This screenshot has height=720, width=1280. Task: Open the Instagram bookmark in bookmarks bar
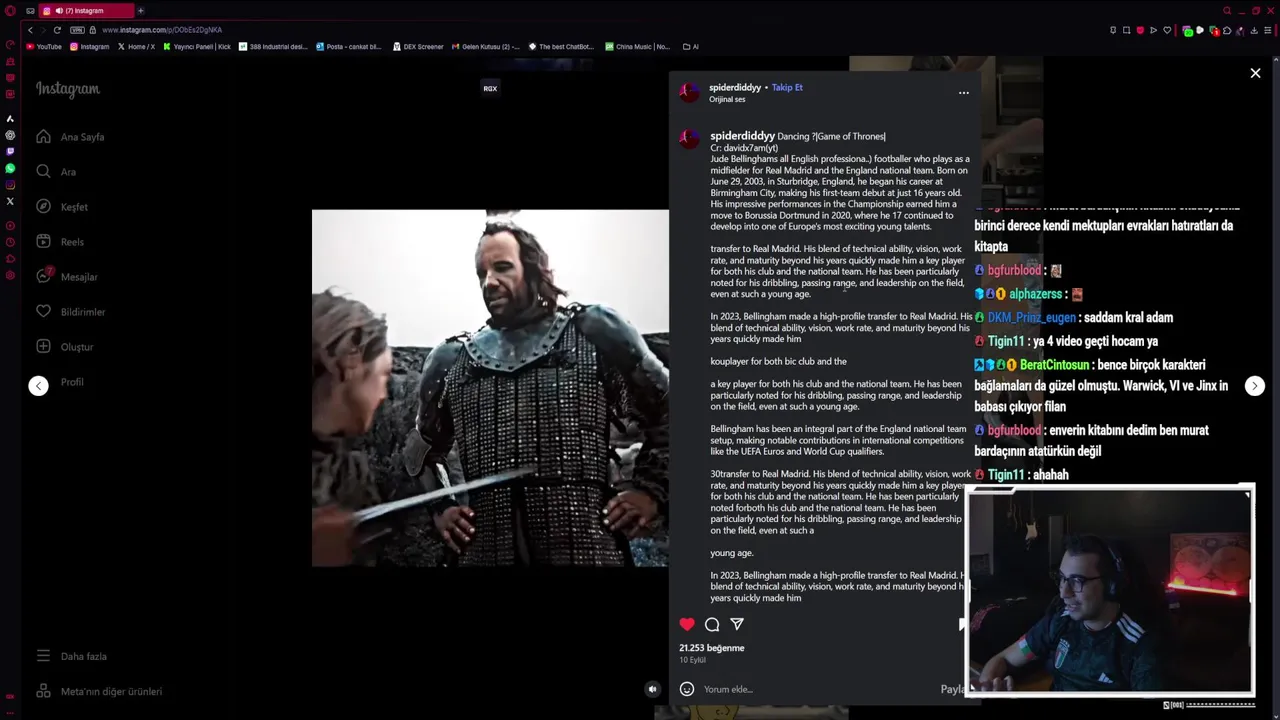coord(89,47)
